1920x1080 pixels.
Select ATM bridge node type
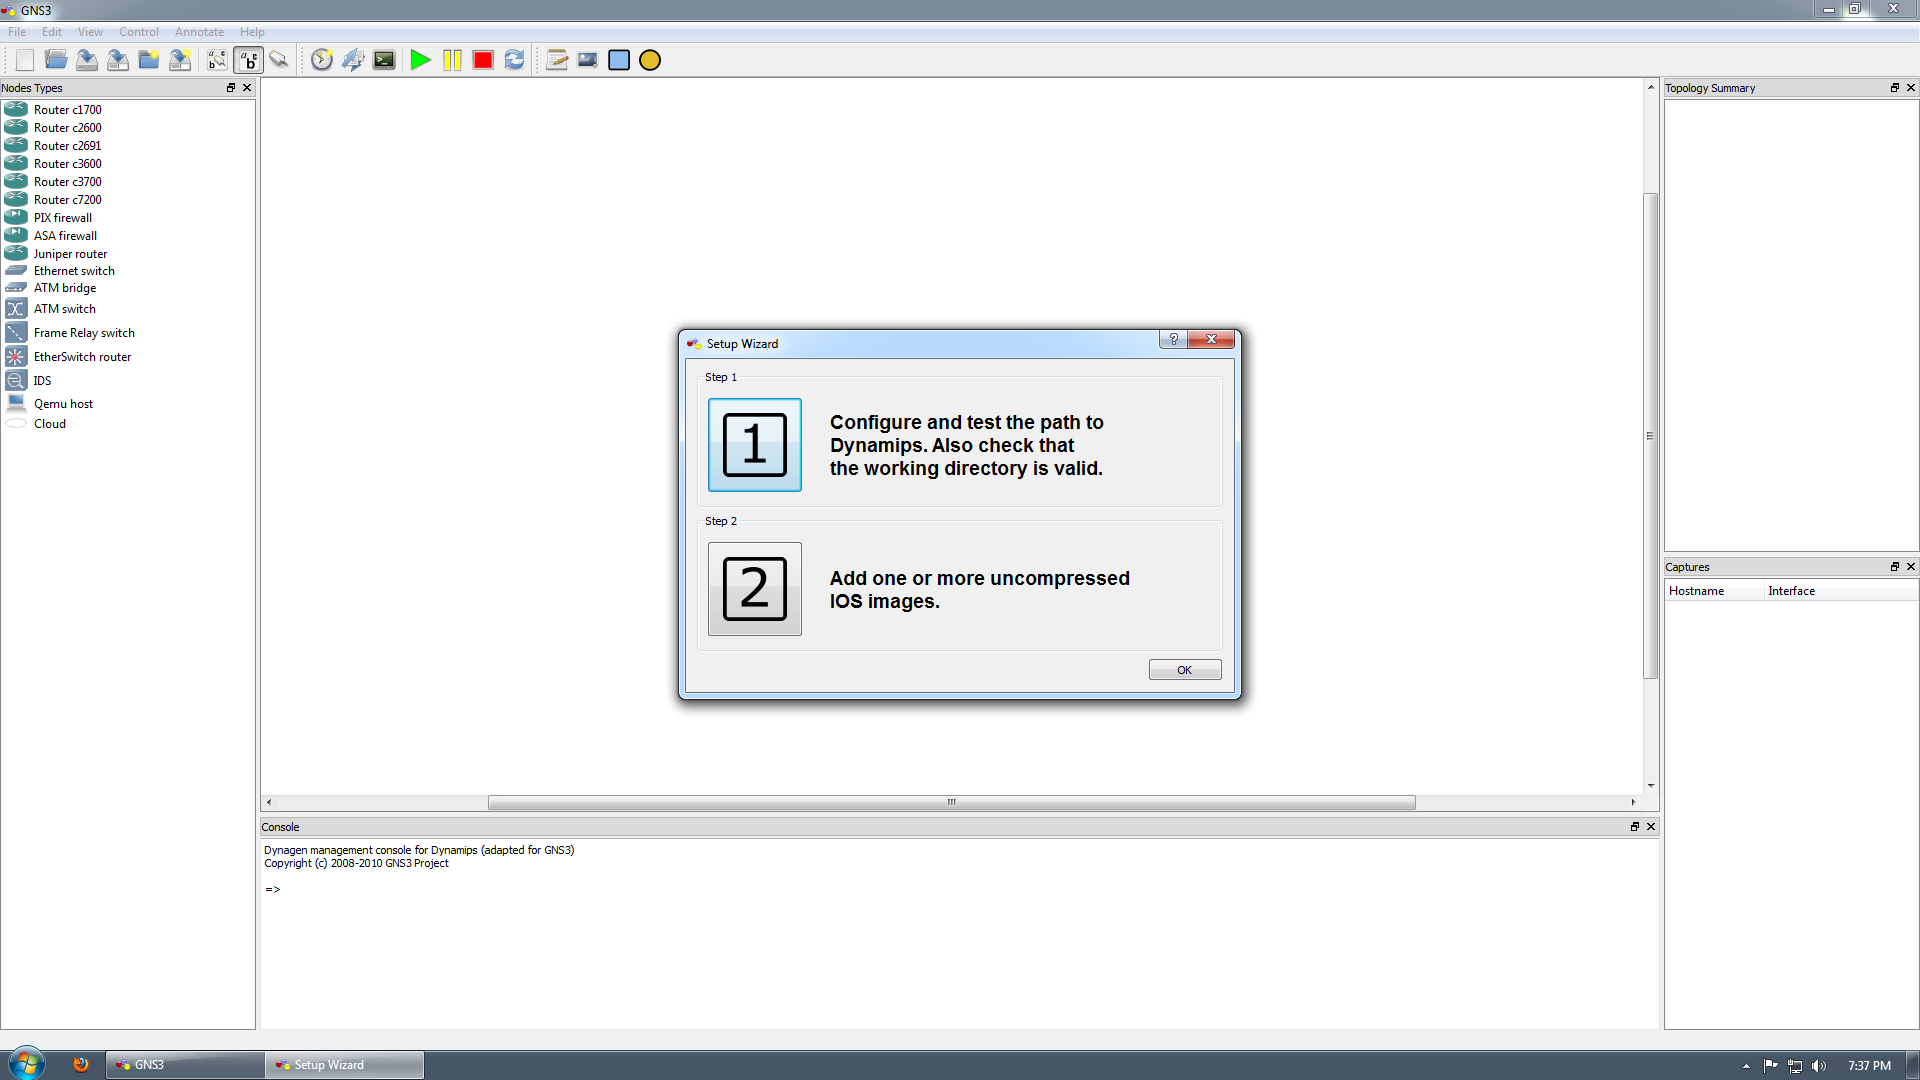click(128, 288)
